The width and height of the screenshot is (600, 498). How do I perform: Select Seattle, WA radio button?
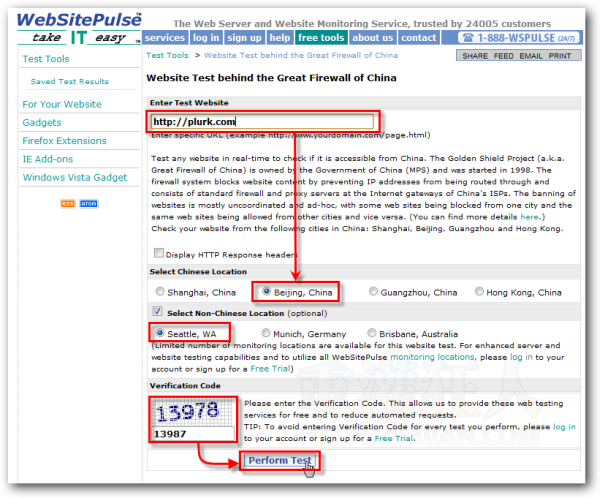pyautogui.click(x=160, y=333)
